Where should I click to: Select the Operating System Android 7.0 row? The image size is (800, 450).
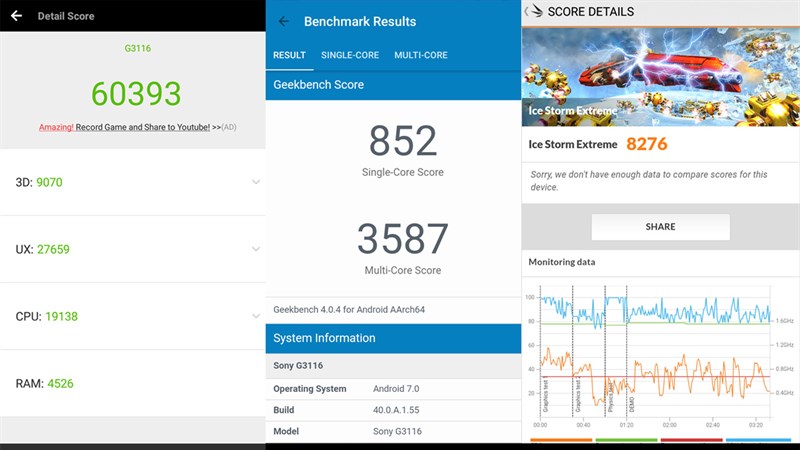(393, 389)
